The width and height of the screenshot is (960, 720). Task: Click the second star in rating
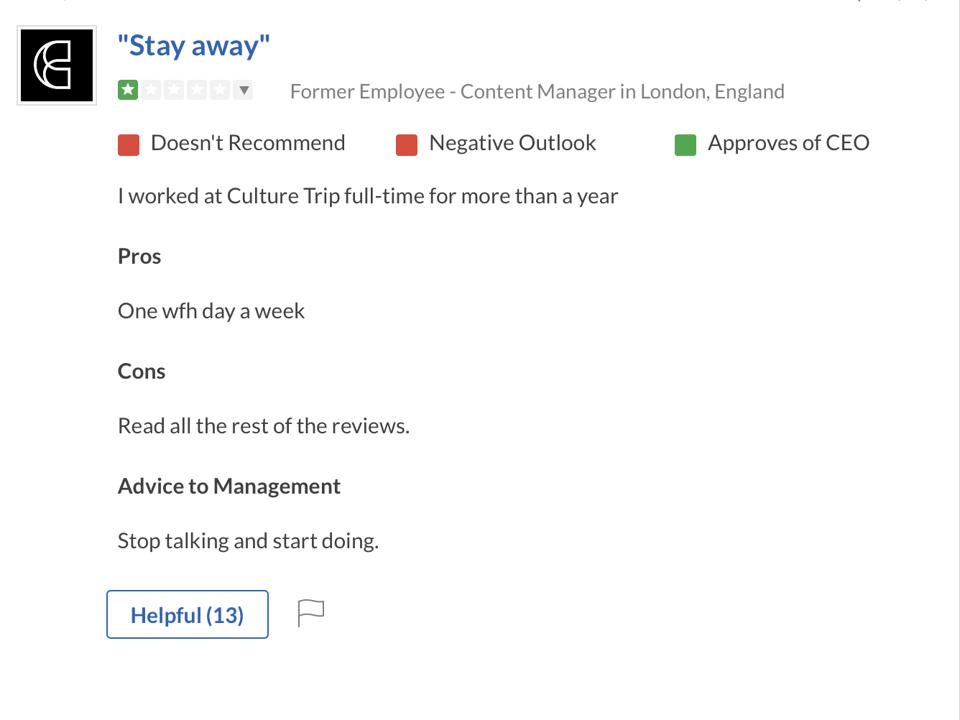[x=151, y=91]
